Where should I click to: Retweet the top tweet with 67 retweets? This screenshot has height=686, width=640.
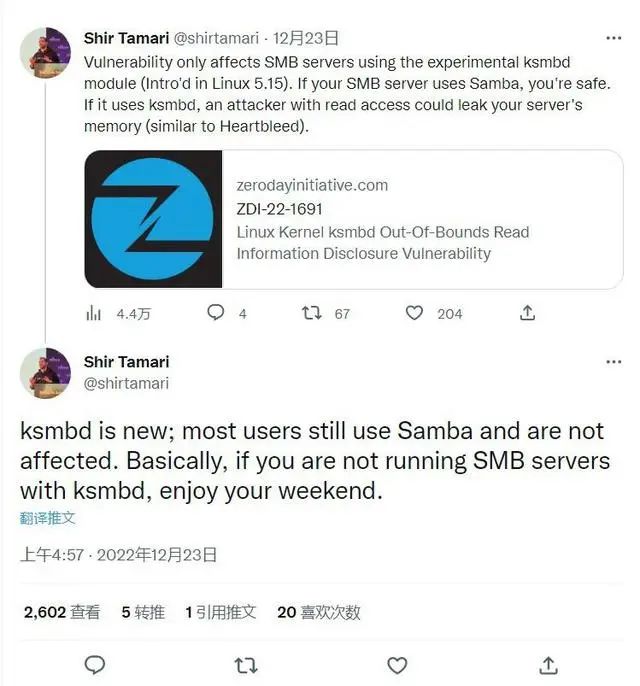pyautogui.click(x=311, y=313)
